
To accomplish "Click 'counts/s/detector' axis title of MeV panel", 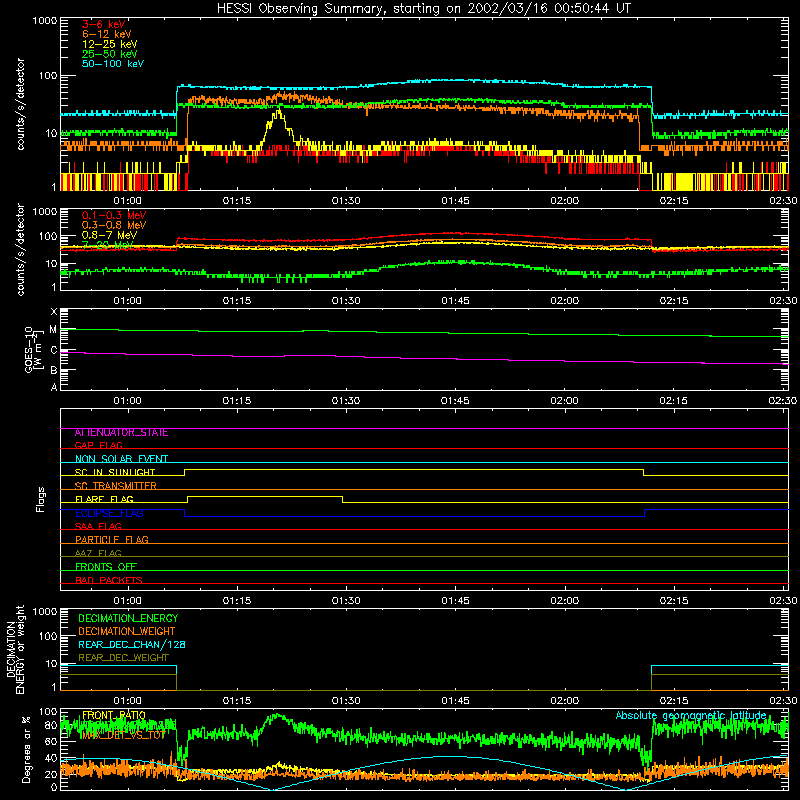I will [20, 249].
